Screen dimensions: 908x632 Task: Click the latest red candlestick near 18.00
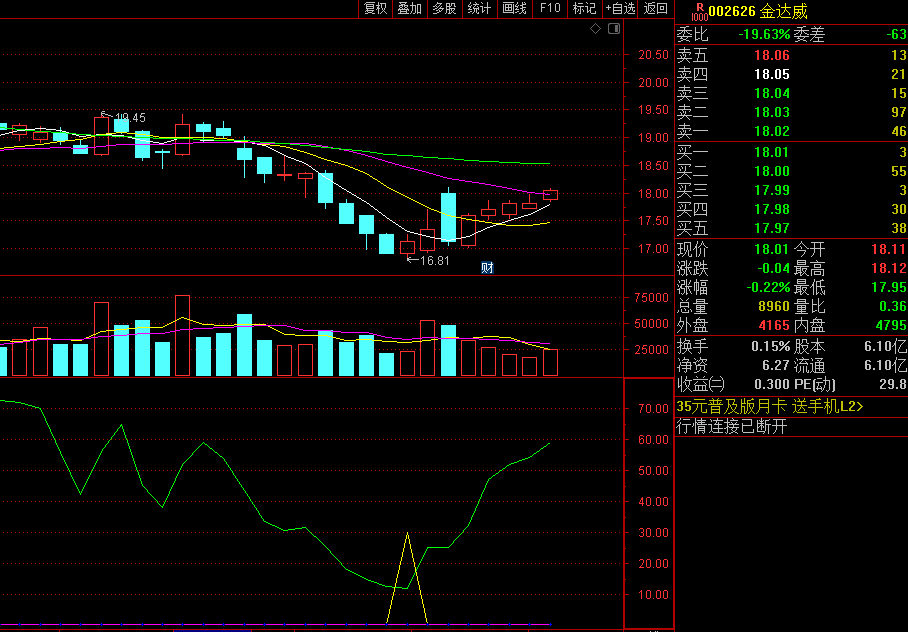click(x=550, y=195)
